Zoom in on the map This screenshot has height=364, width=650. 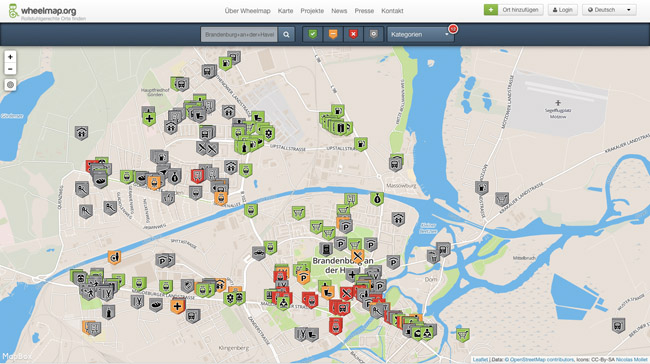pyautogui.click(x=10, y=57)
